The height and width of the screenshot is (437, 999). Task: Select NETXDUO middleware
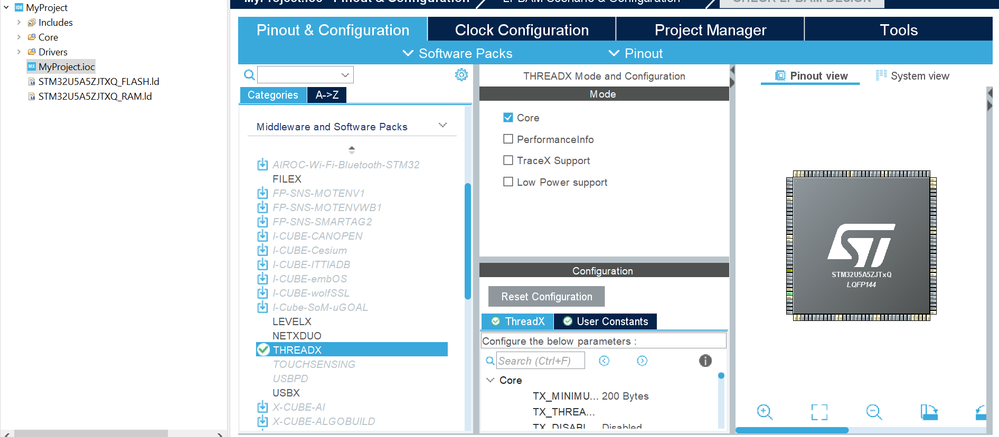click(297, 336)
